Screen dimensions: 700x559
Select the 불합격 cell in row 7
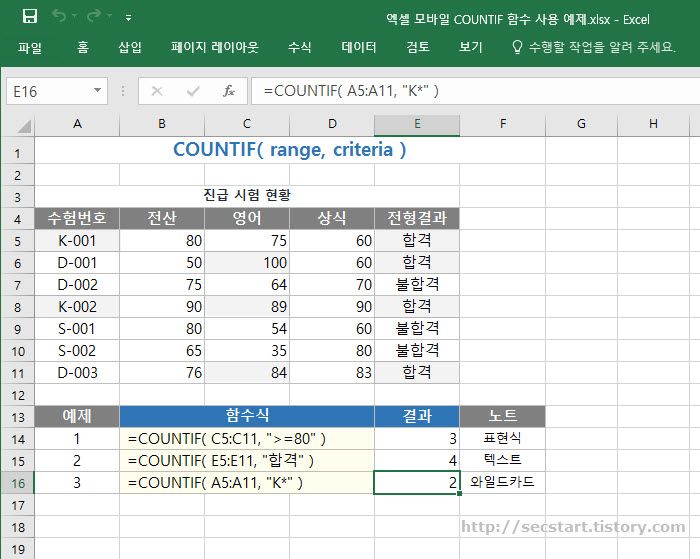click(x=417, y=284)
